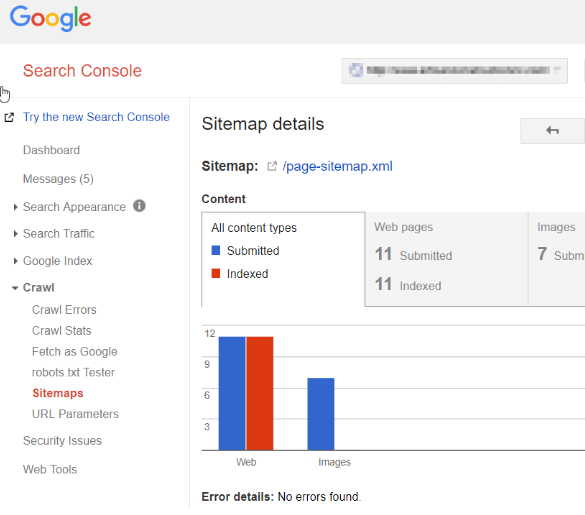Click the red Indexed legend swatch

tap(216, 274)
